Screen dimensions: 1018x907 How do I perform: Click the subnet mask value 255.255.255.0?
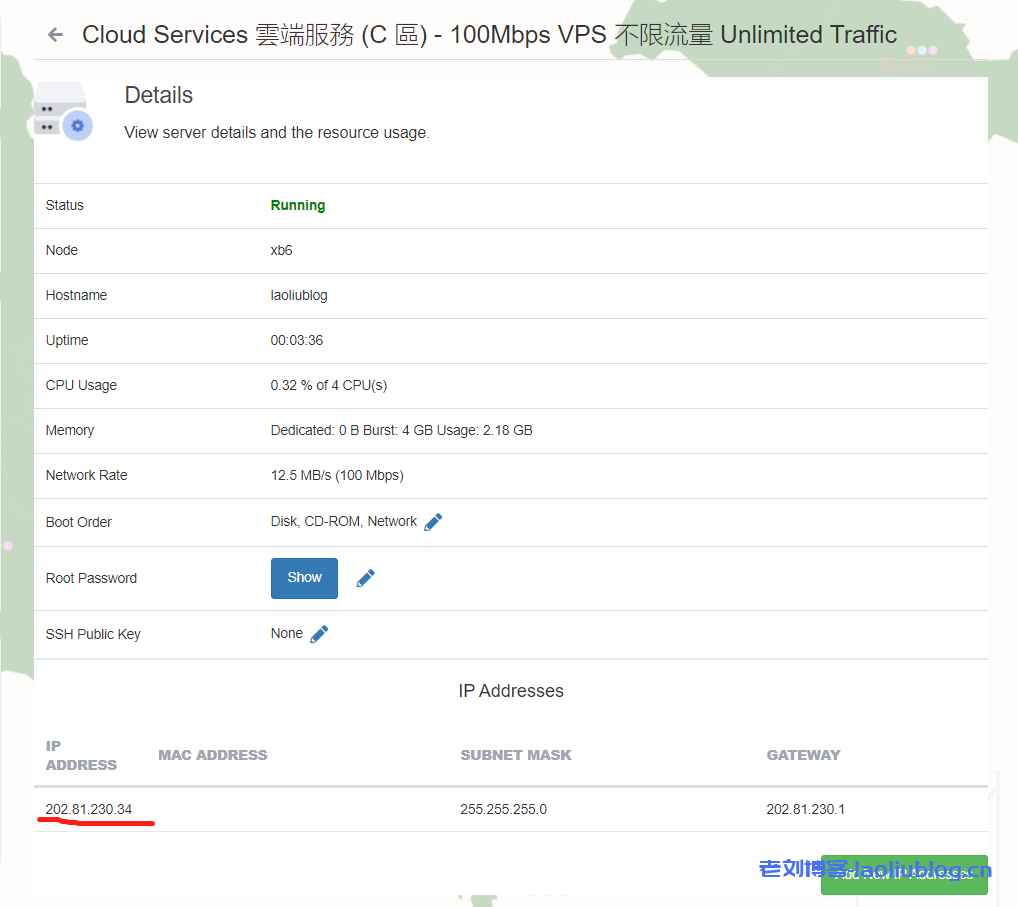pyautogui.click(x=503, y=809)
